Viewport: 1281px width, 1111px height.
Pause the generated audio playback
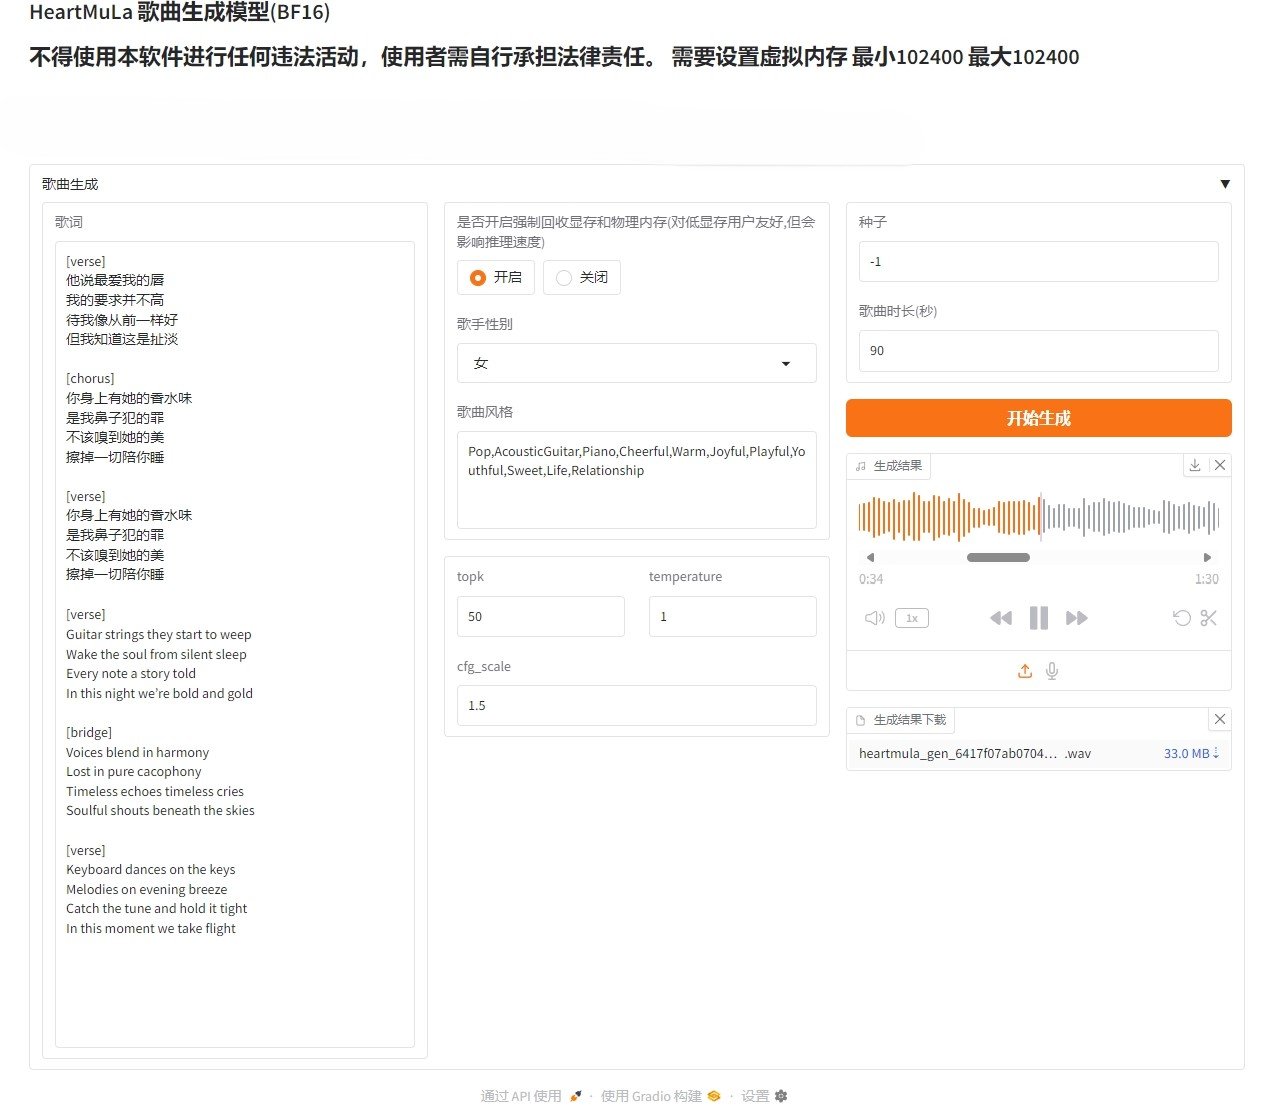pyautogui.click(x=1038, y=618)
